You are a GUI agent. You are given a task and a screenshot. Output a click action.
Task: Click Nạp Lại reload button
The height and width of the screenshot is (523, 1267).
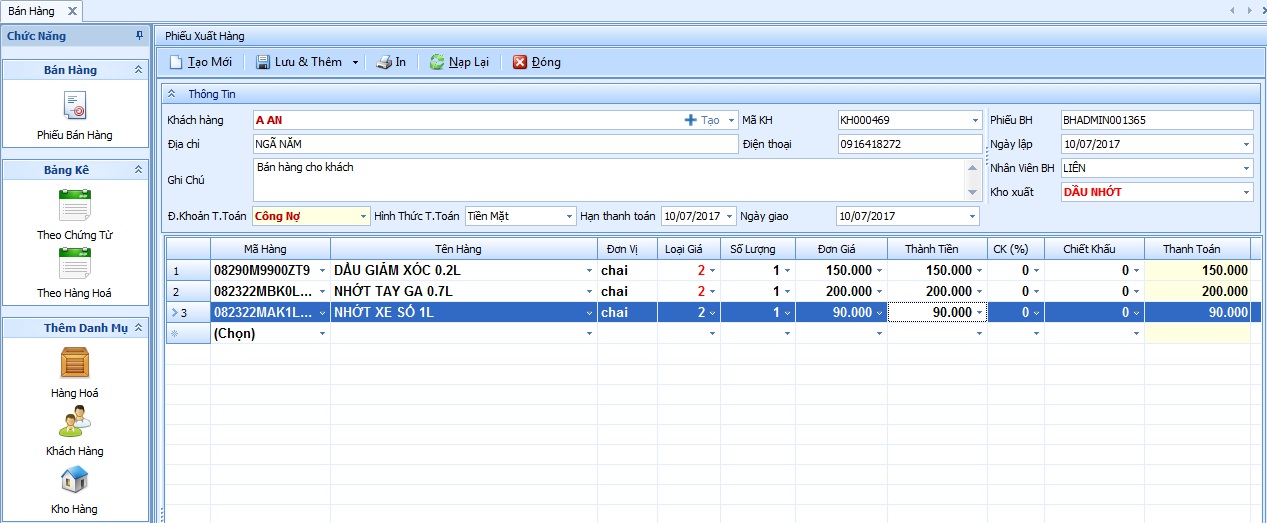click(x=459, y=62)
